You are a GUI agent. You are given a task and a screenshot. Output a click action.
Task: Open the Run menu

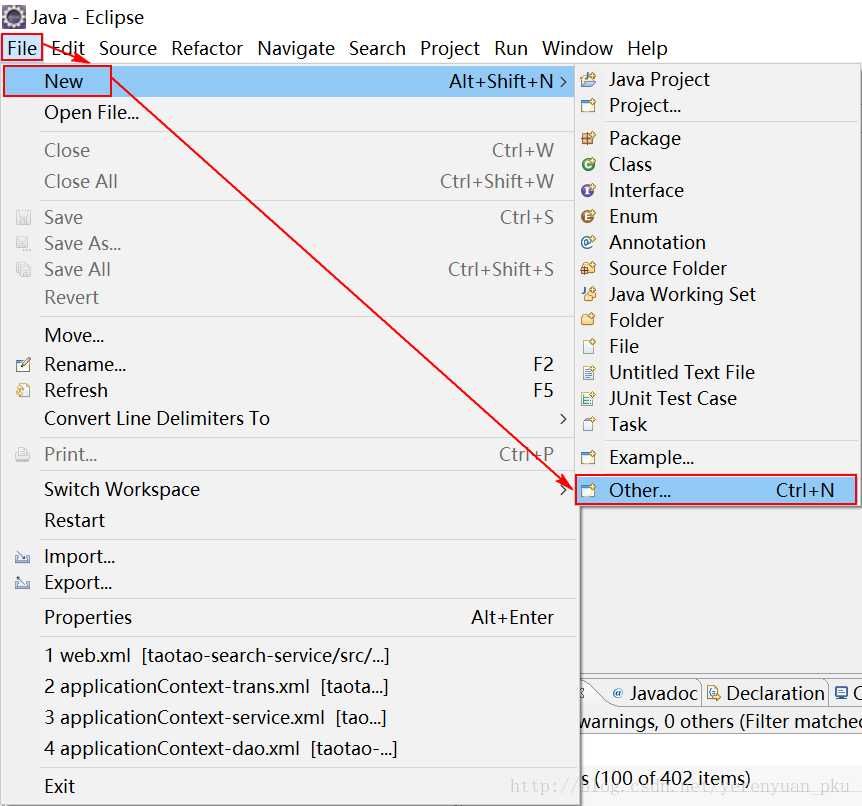coord(511,48)
